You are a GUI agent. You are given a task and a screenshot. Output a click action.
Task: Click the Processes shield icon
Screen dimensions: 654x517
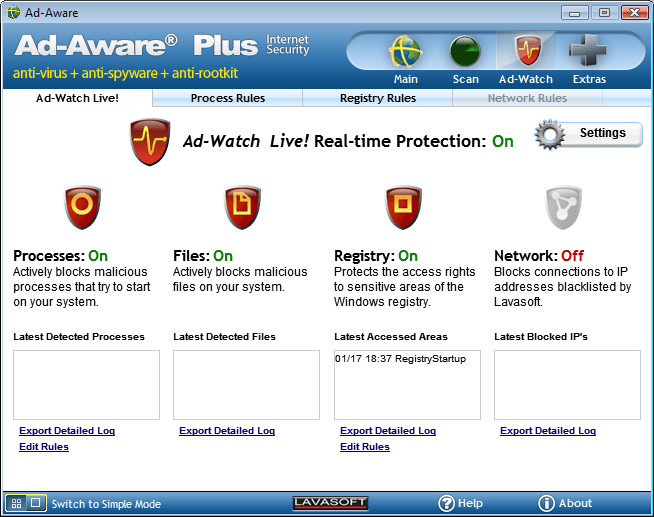(x=82, y=207)
